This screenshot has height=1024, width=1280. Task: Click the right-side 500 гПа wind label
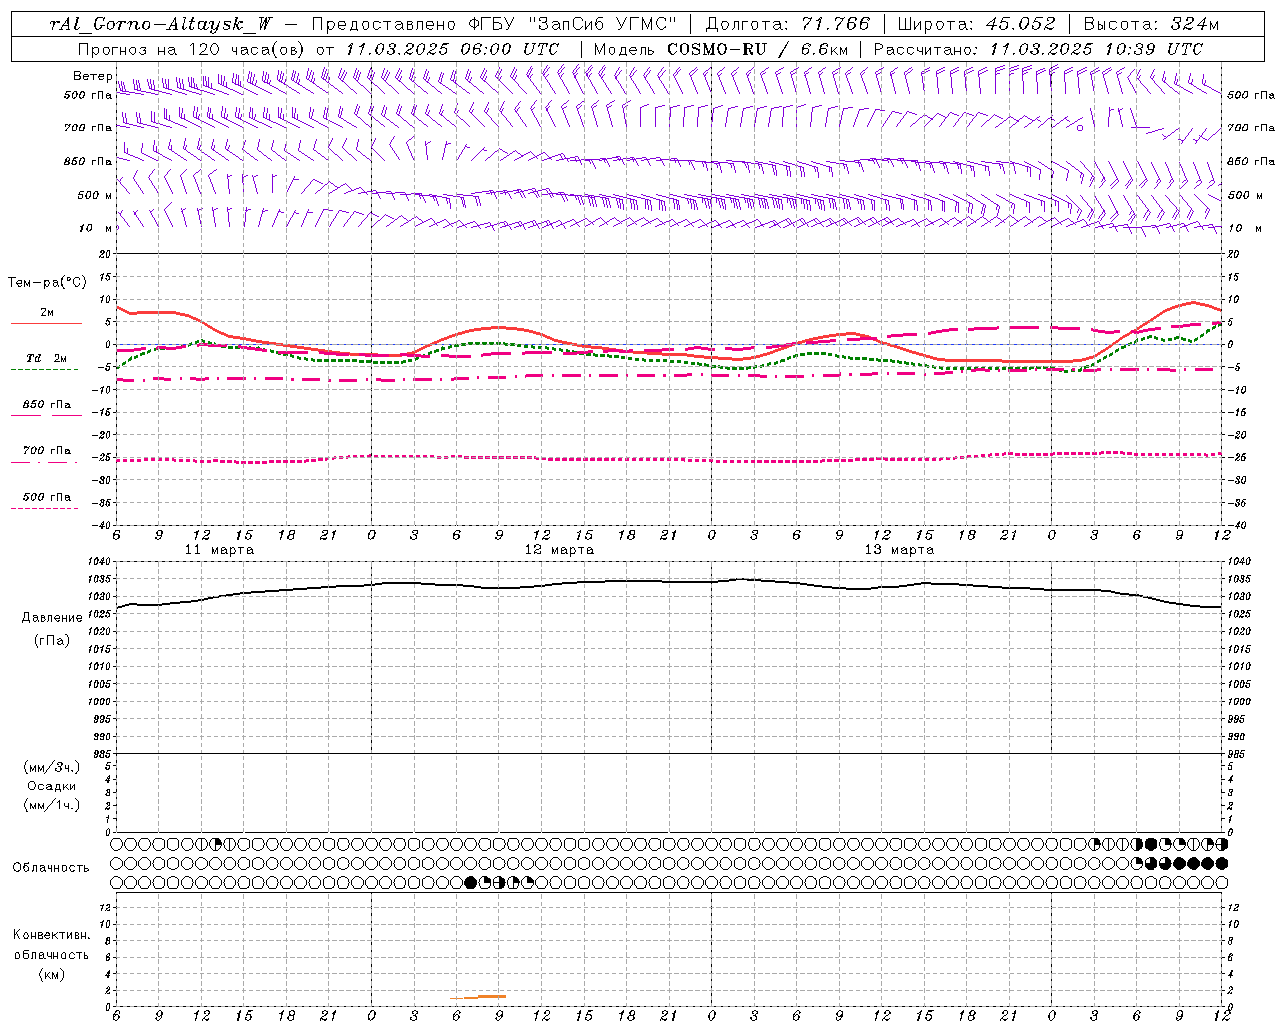click(x=1251, y=95)
